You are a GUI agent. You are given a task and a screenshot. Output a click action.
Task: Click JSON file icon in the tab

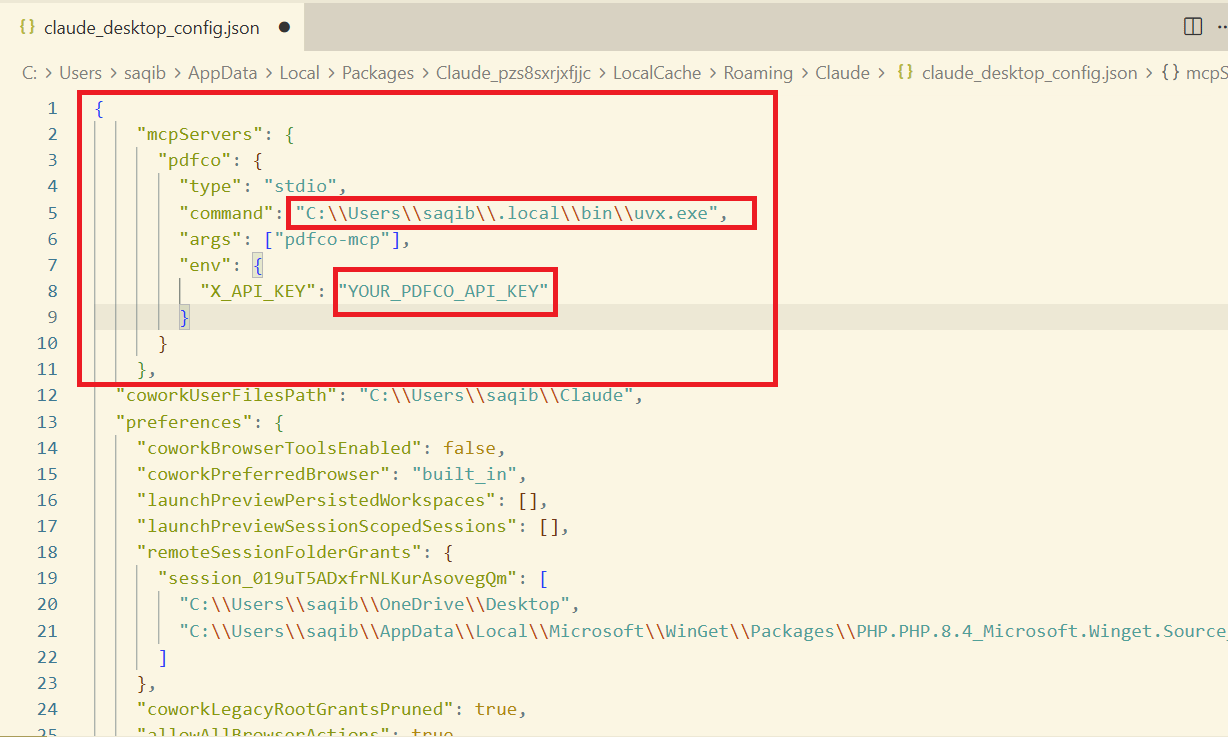pos(28,28)
